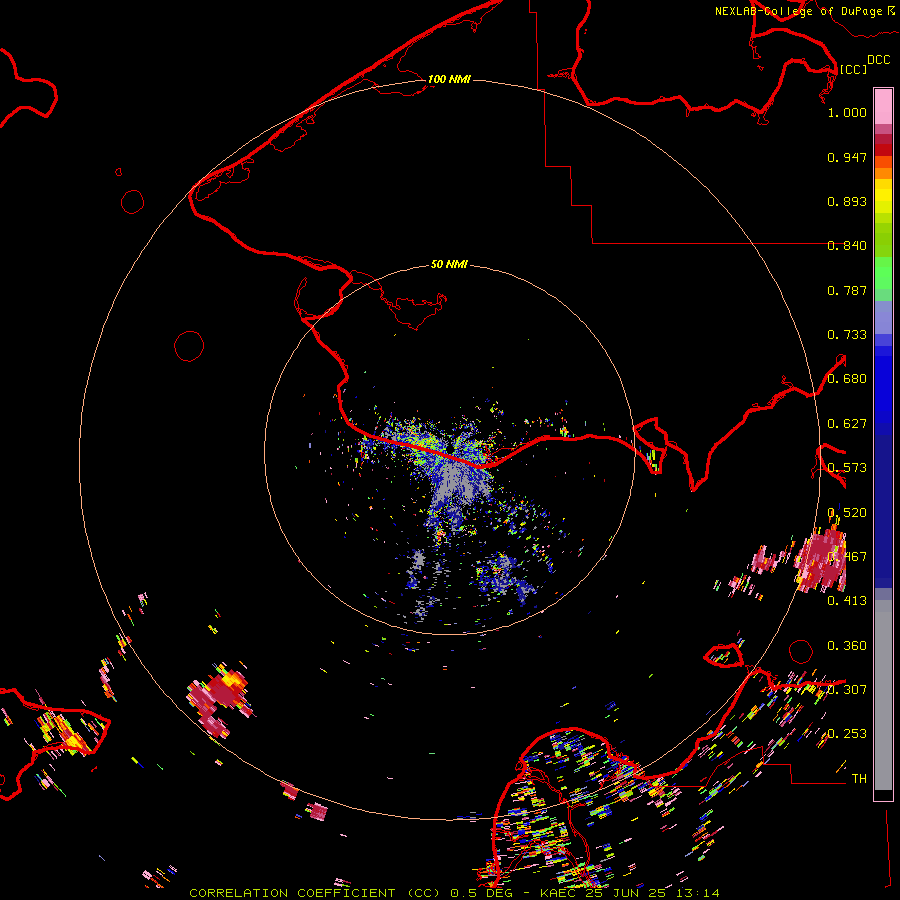Click the 0.840 scale value
This screenshot has width=900, height=900.
coord(847,246)
